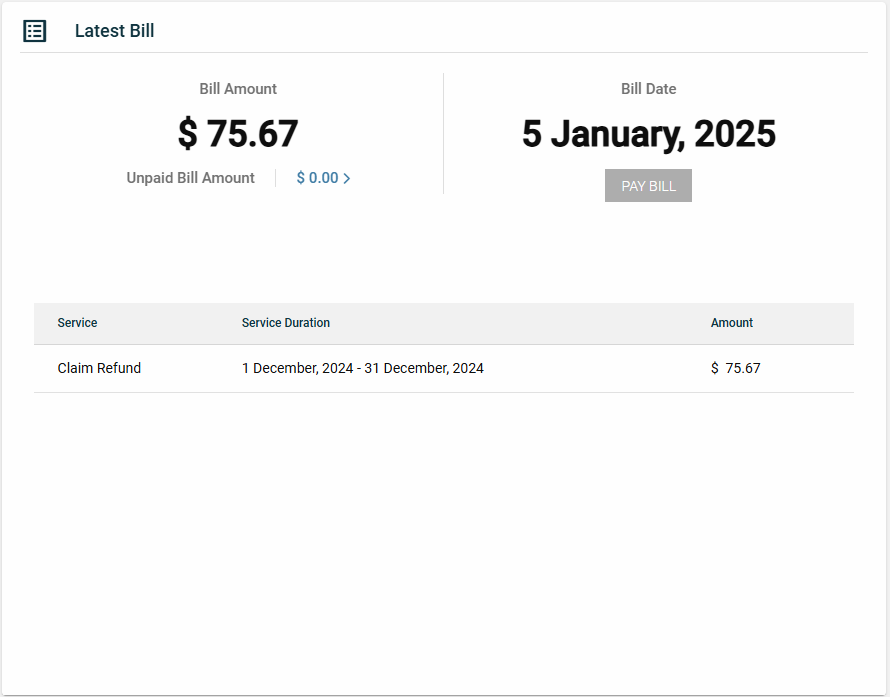The image size is (890, 697).
Task: Sort by the Service Duration column header
Action: click(286, 323)
